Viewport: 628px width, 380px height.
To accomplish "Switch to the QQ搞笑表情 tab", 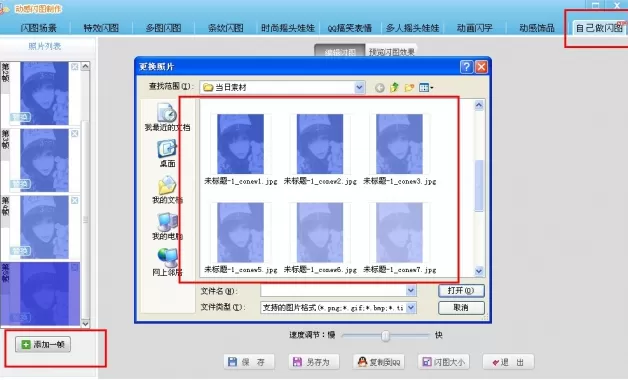I will click(x=350, y=28).
